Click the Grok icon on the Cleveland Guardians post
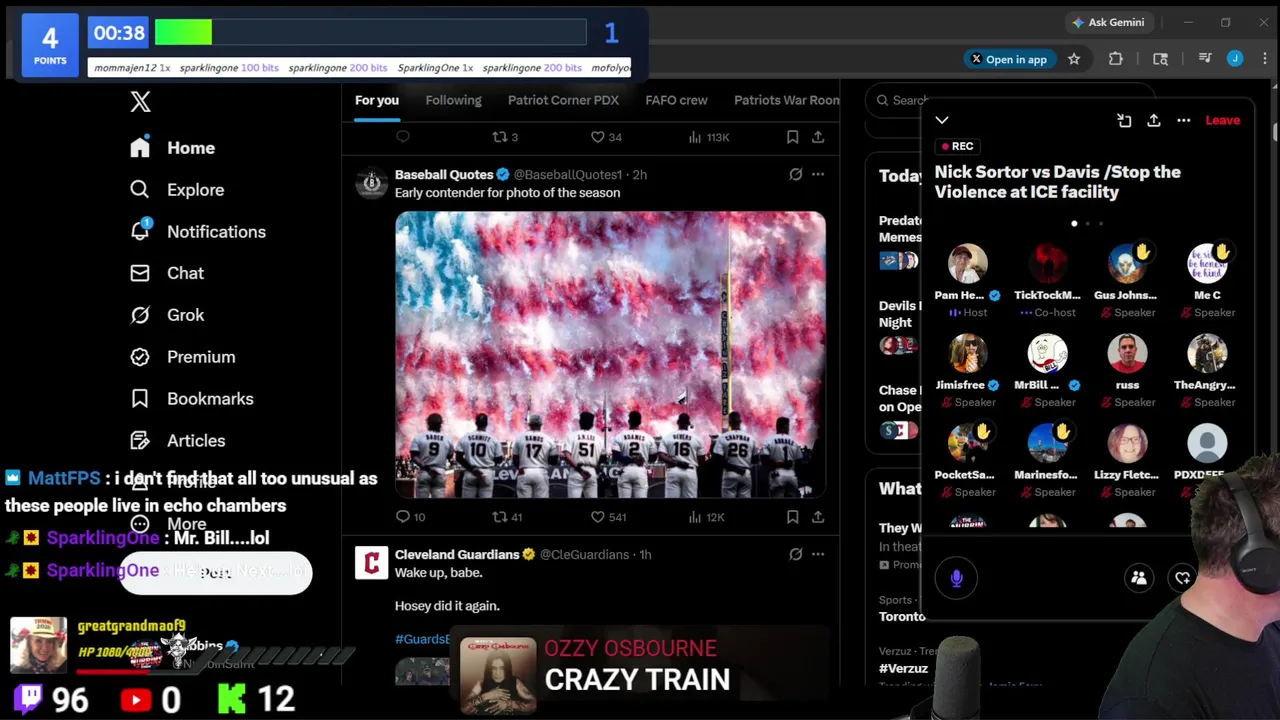This screenshot has height=720, width=1280. pos(796,554)
